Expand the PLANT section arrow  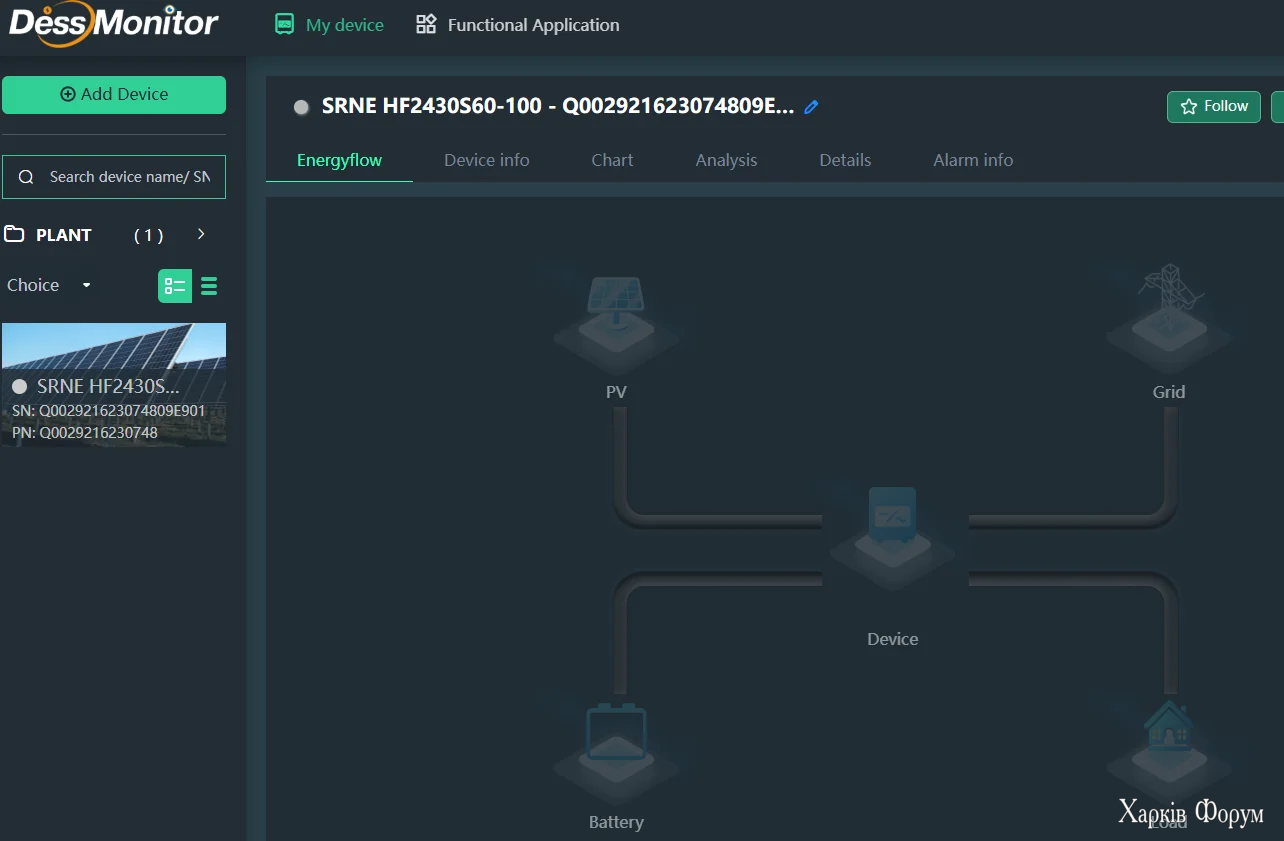[x=201, y=234]
